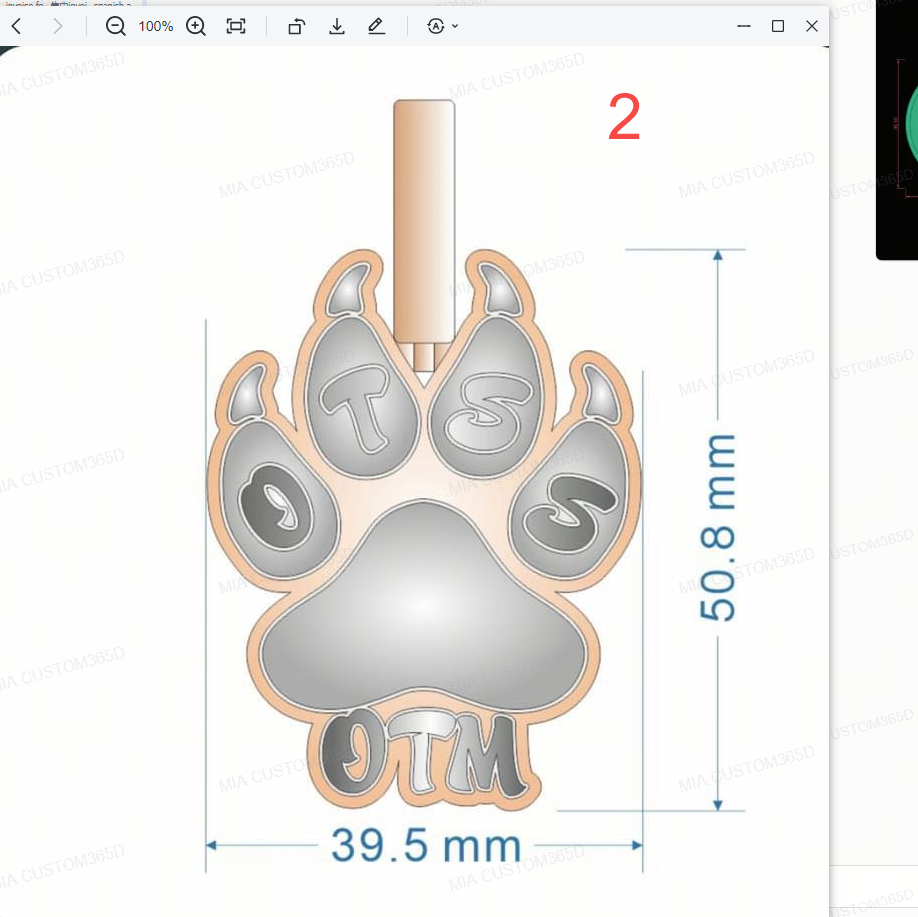Expand the text recognition dropdown arrow
The height and width of the screenshot is (917, 918).
click(x=456, y=26)
